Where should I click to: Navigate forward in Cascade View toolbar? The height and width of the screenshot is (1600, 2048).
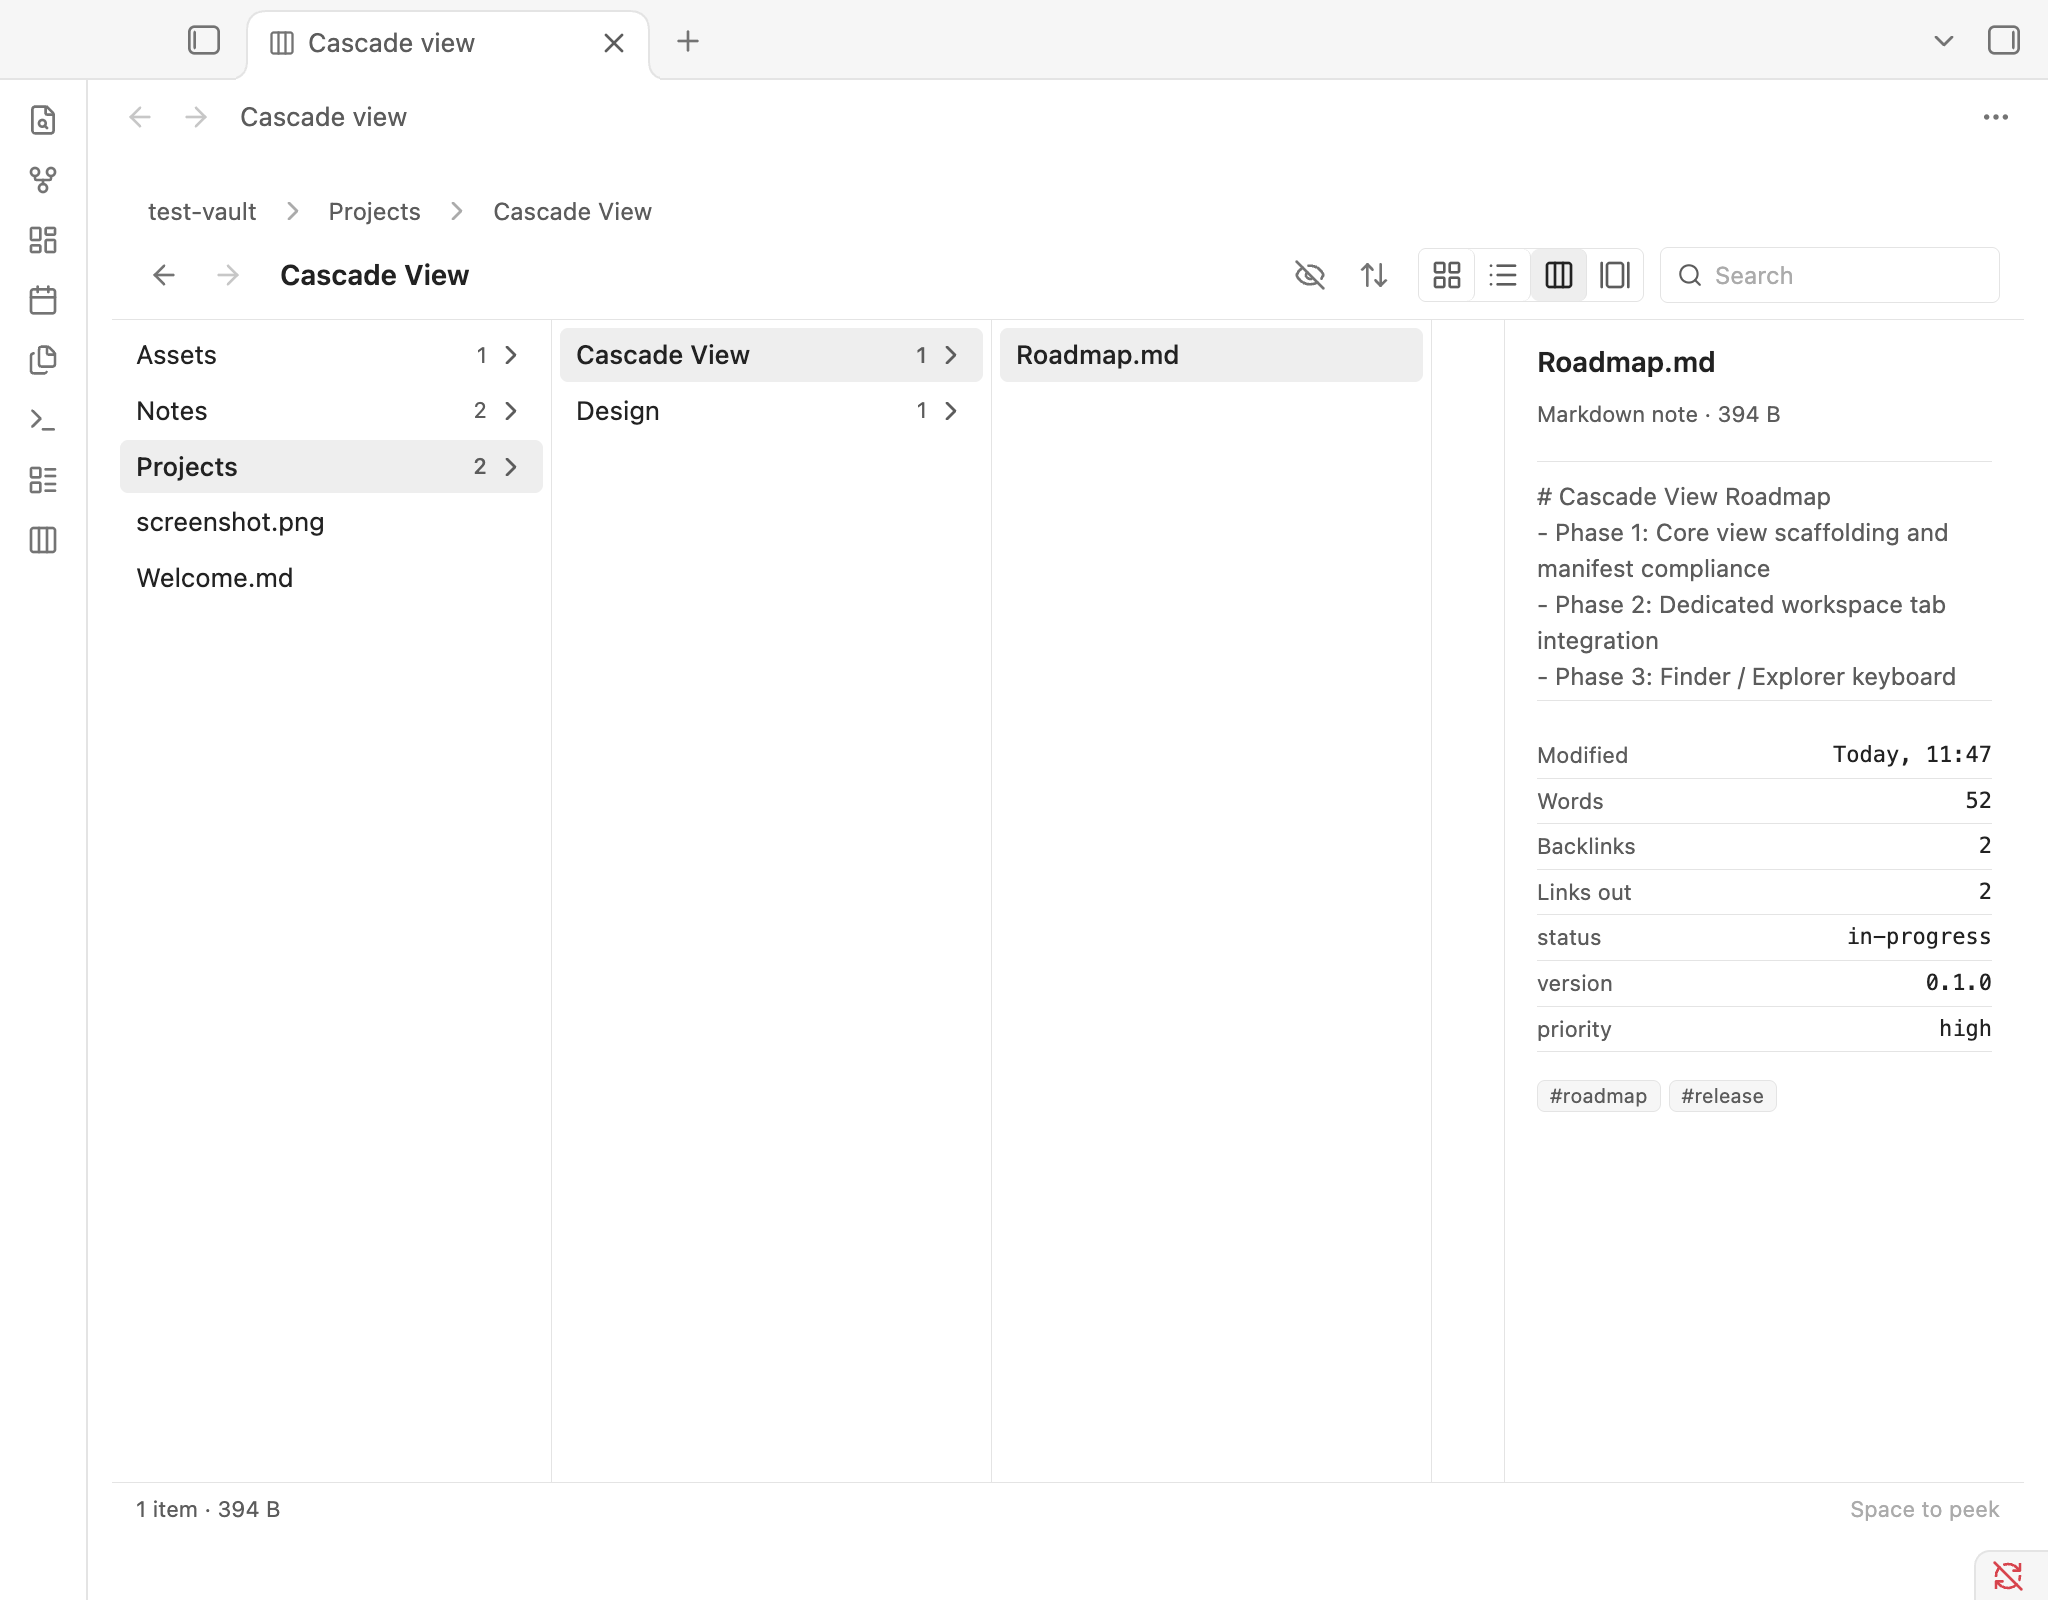[228, 275]
